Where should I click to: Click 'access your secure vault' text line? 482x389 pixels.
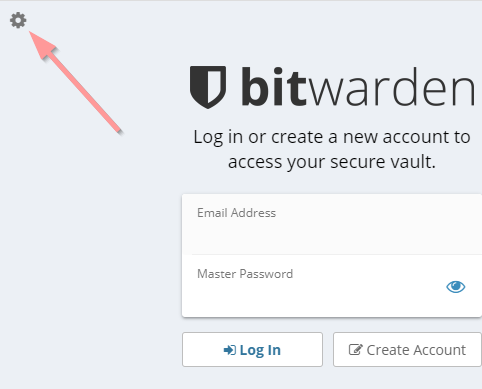(332, 162)
